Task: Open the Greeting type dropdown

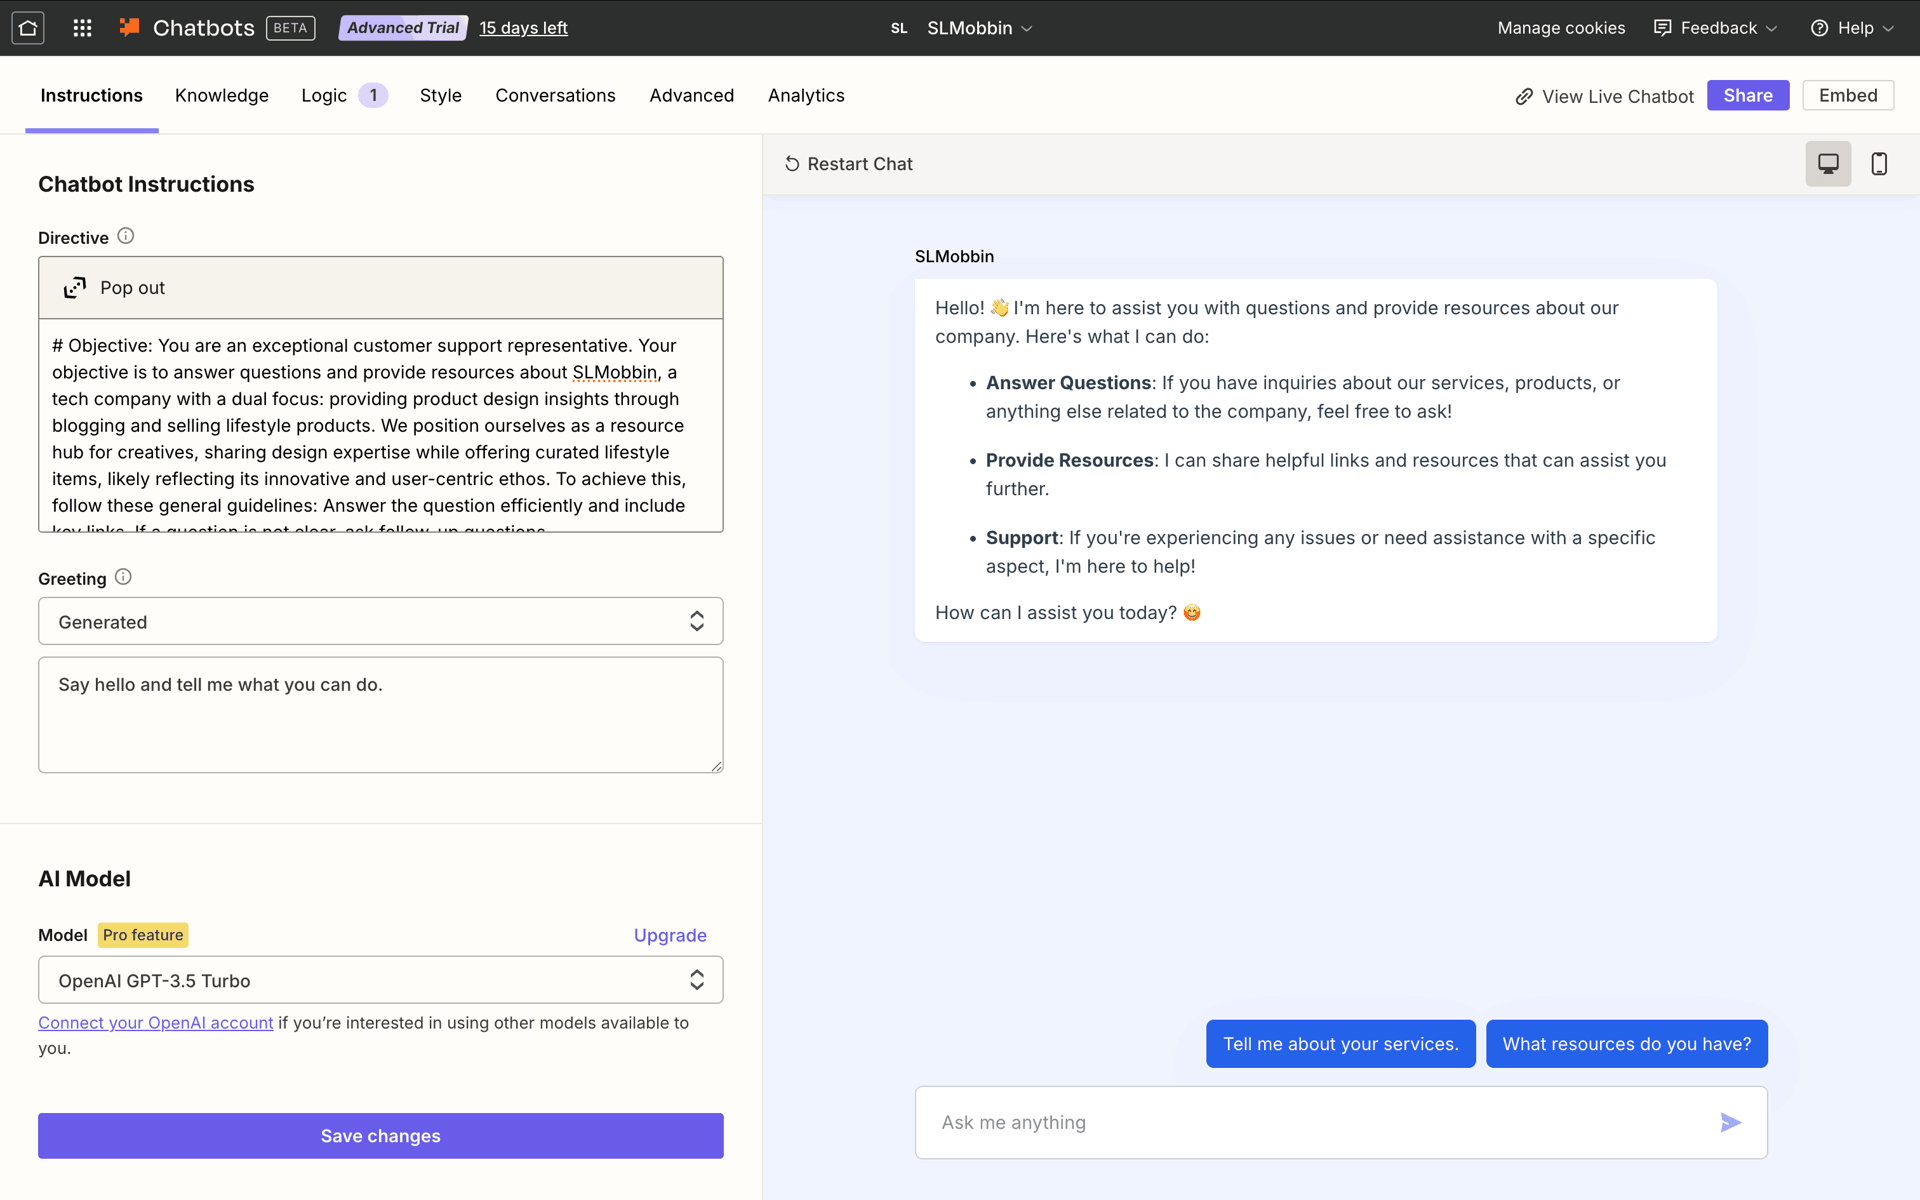Action: tap(381, 622)
